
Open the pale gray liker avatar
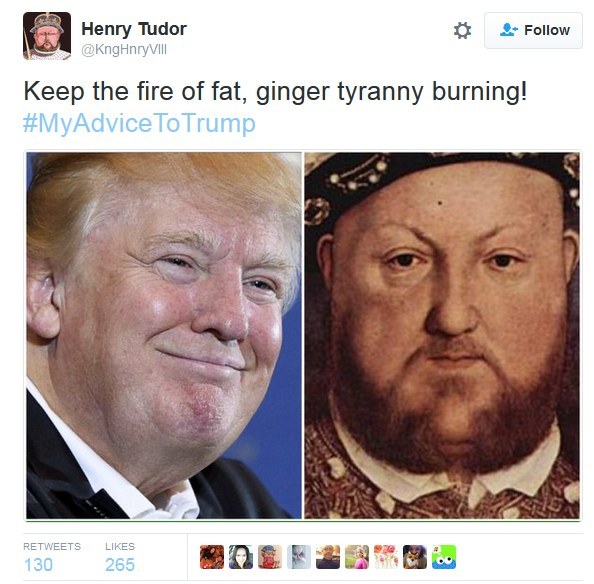[299, 557]
